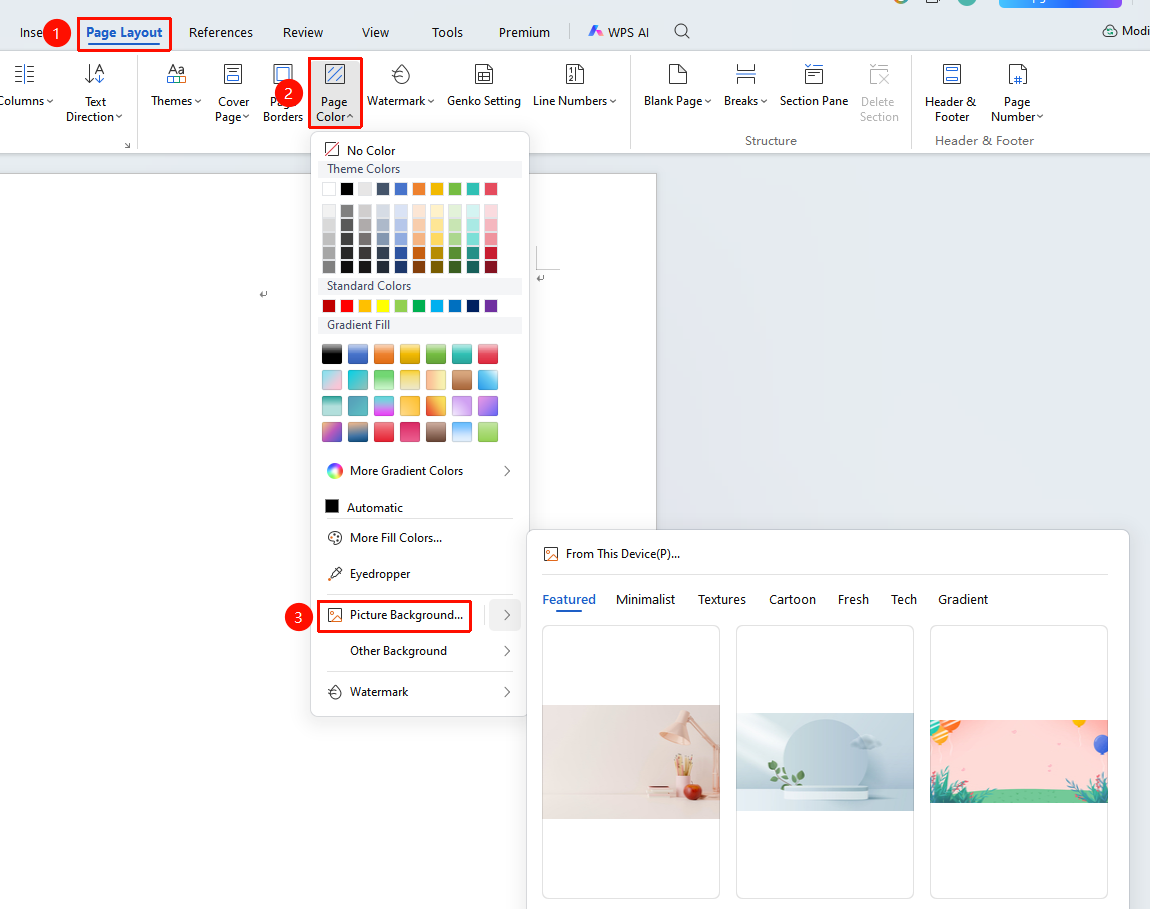
Task: Open the Tools tab
Action: click(447, 32)
